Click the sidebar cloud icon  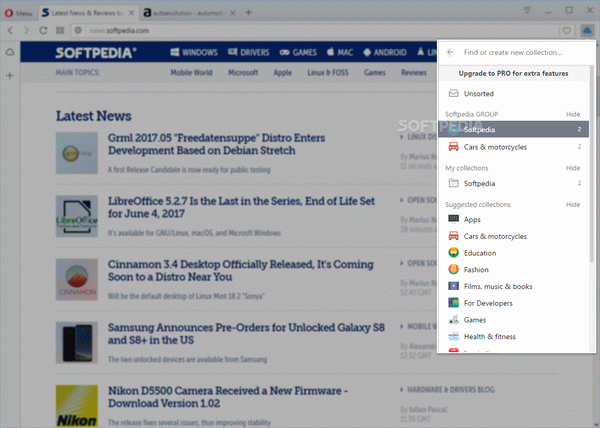coord(10,52)
